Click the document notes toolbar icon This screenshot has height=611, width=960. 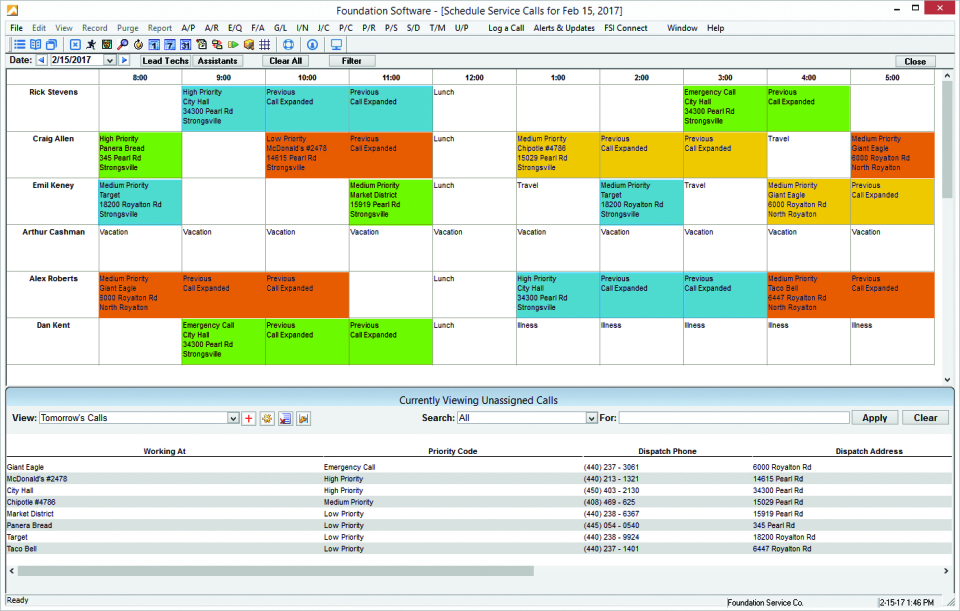tap(201, 45)
